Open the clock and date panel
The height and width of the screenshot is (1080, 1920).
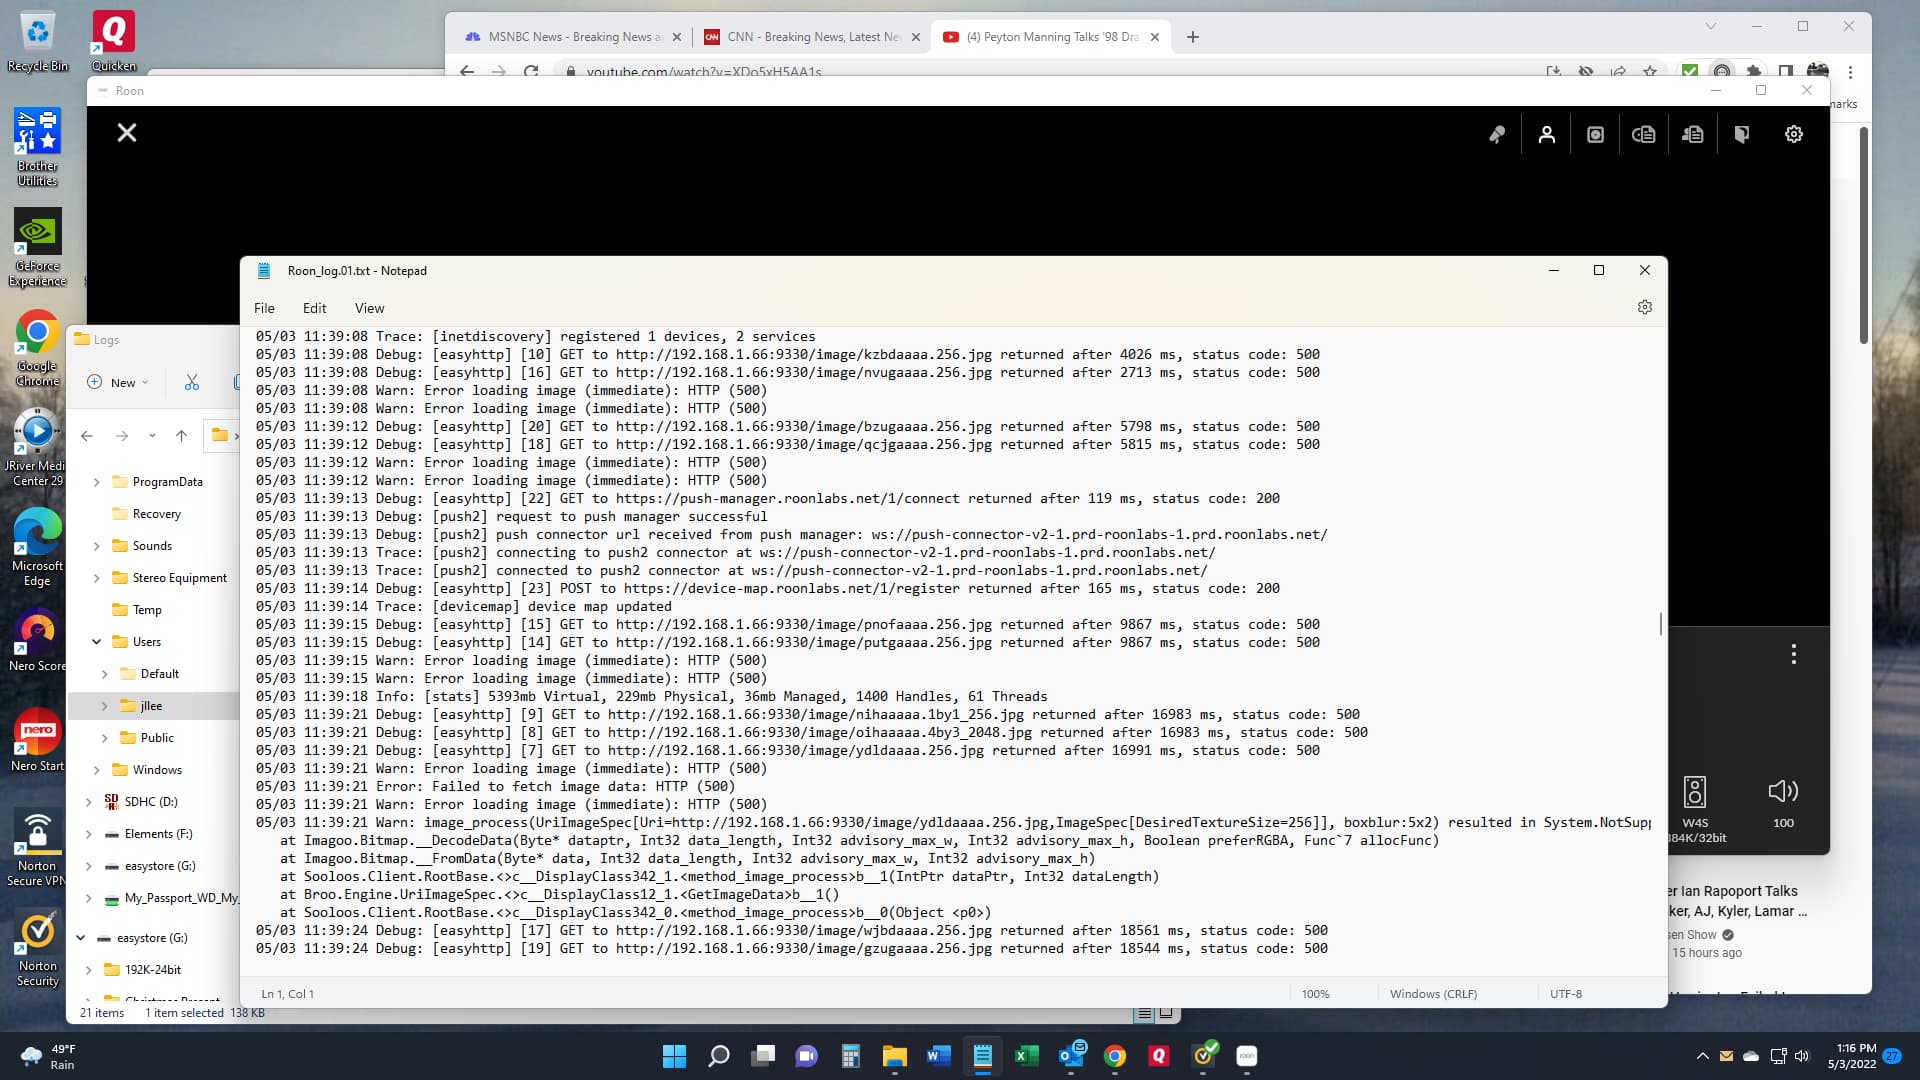(1852, 1056)
